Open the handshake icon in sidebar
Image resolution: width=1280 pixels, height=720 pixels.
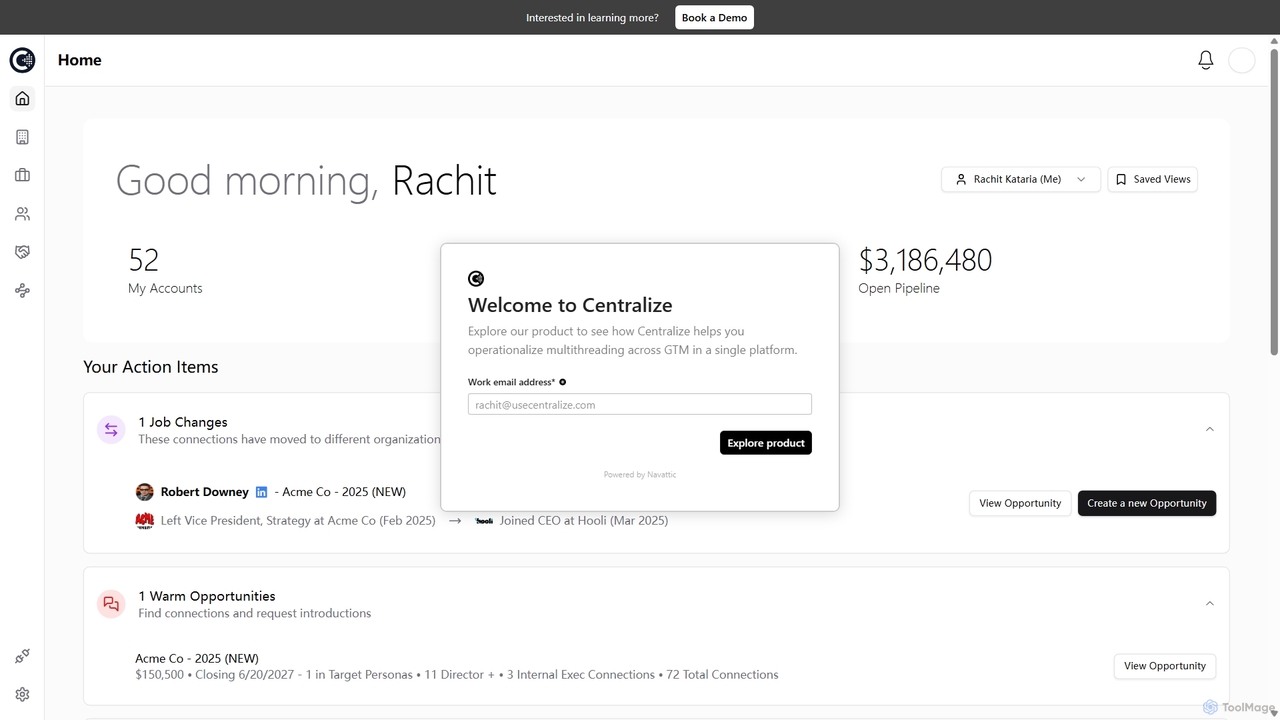coord(22,252)
